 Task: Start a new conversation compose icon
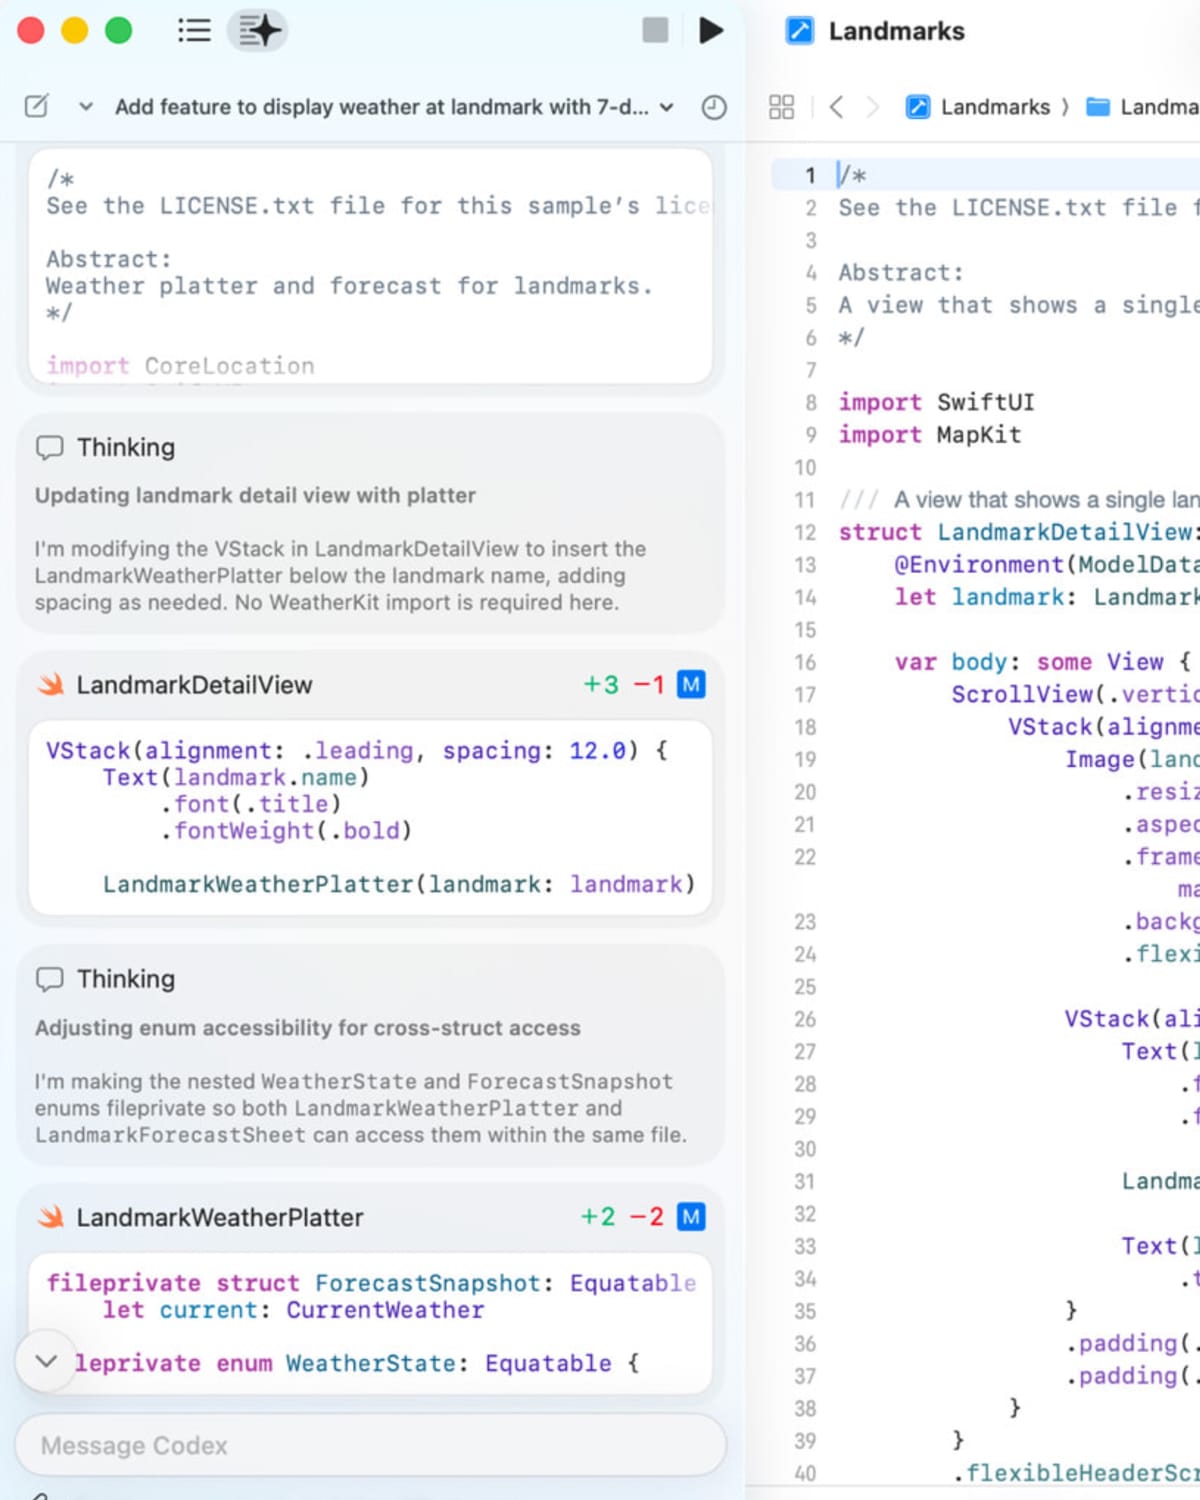point(36,106)
